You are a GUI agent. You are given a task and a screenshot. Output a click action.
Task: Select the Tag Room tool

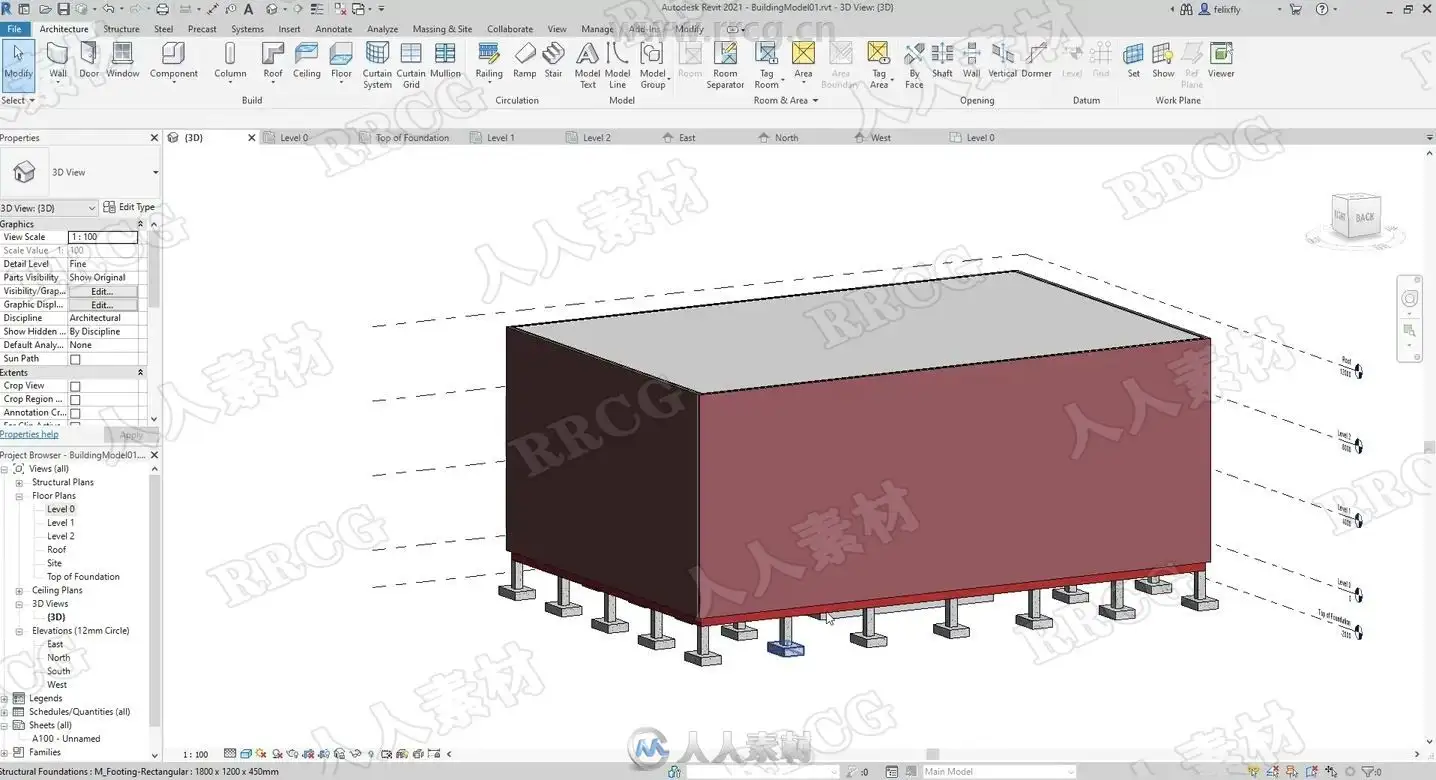tap(767, 66)
